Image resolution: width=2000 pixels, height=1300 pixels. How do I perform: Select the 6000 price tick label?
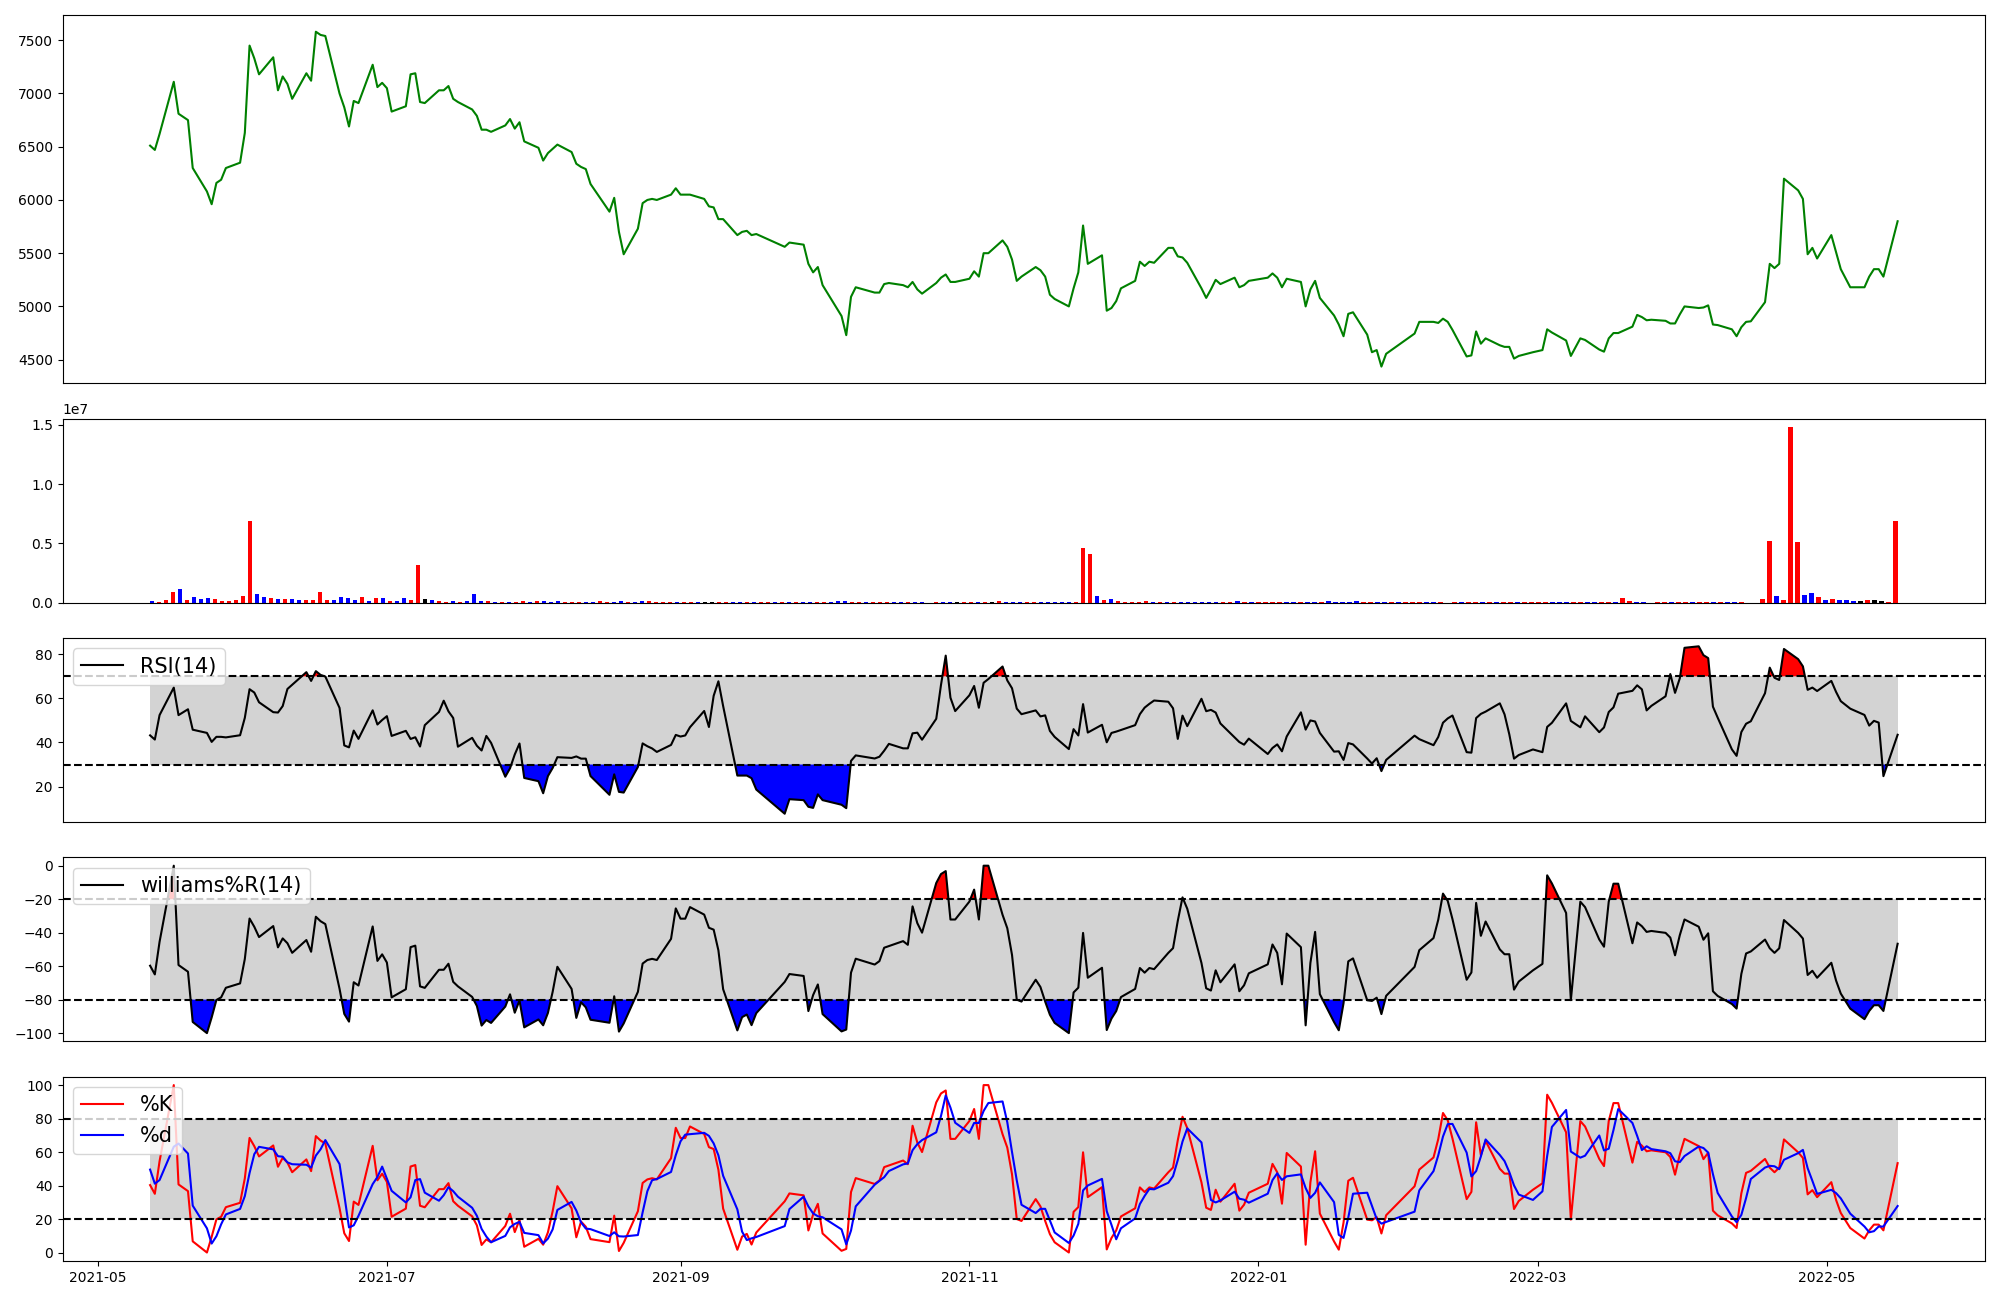(36, 200)
